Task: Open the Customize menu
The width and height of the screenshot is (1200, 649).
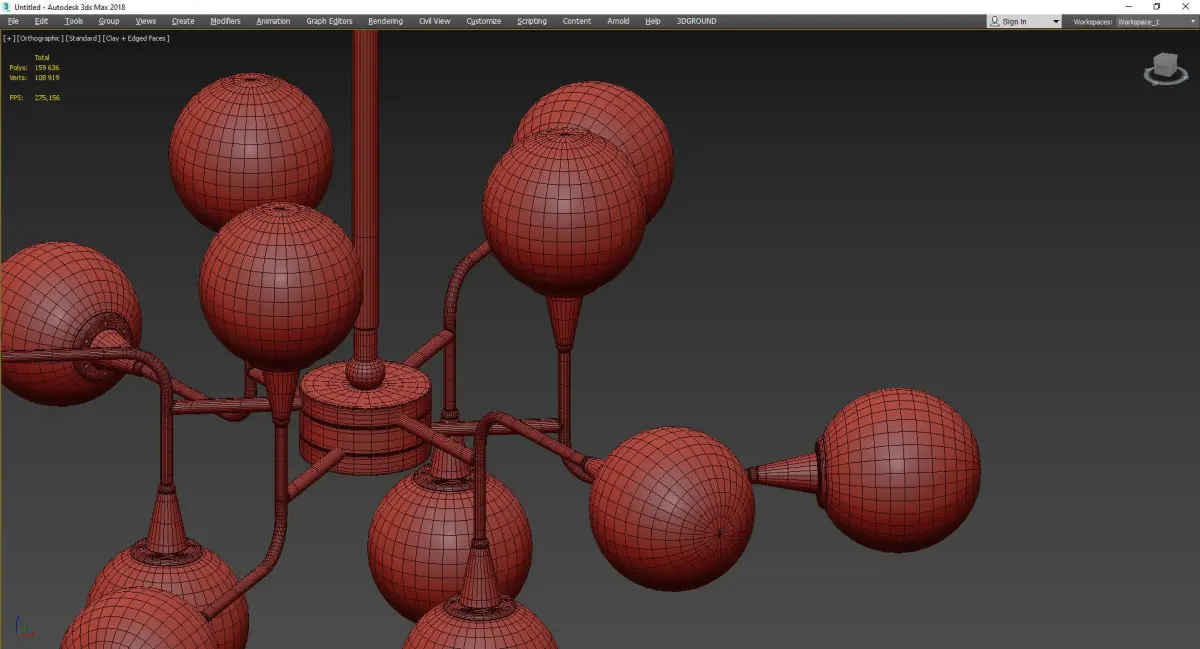Action: 484,21
